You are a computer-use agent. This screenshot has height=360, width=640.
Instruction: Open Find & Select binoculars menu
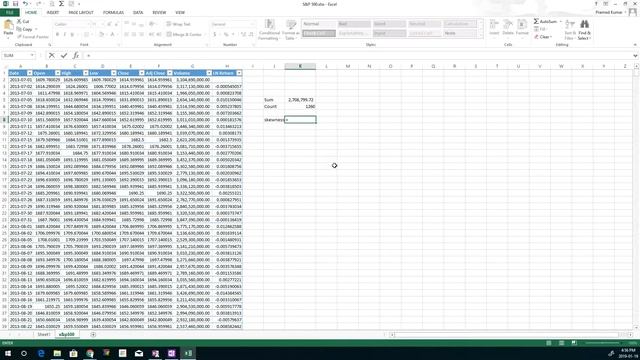click(584, 30)
